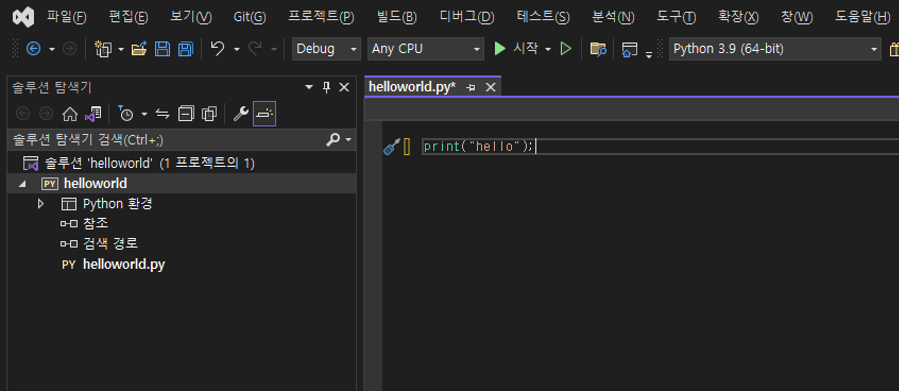Screen dimensions: 899x391
Task: Run without debugging using the outlined green play icon
Action: point(566,49)
